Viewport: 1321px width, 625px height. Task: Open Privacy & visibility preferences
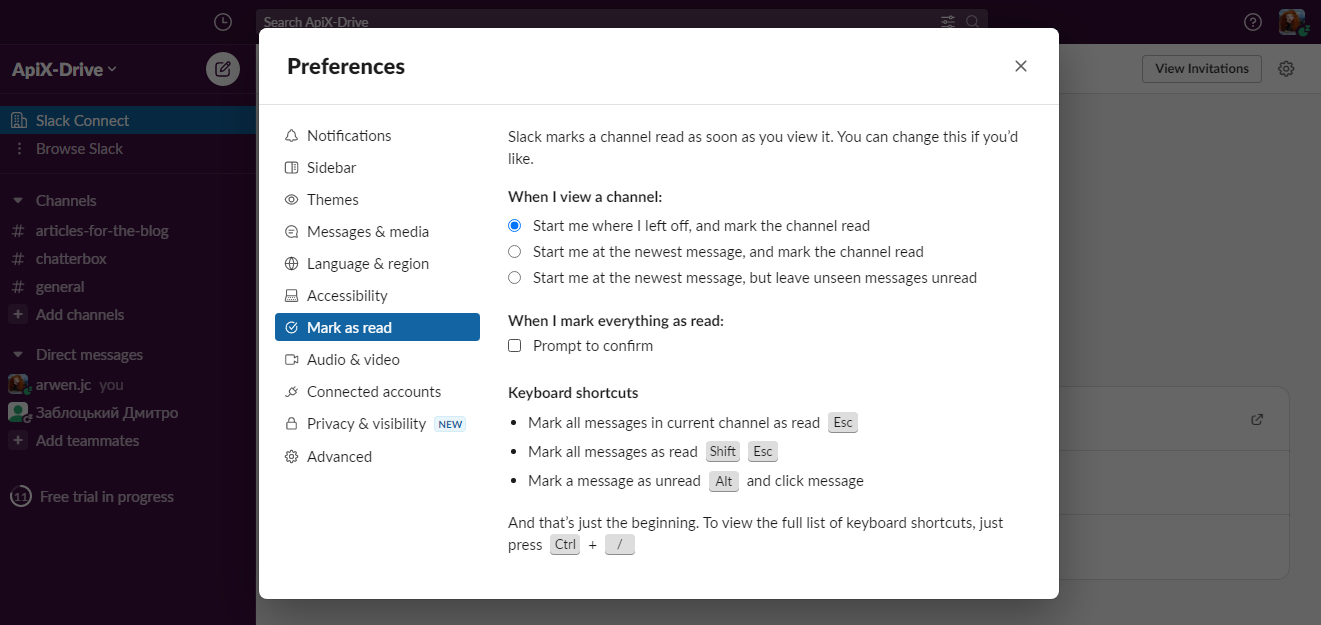(377, 423)
